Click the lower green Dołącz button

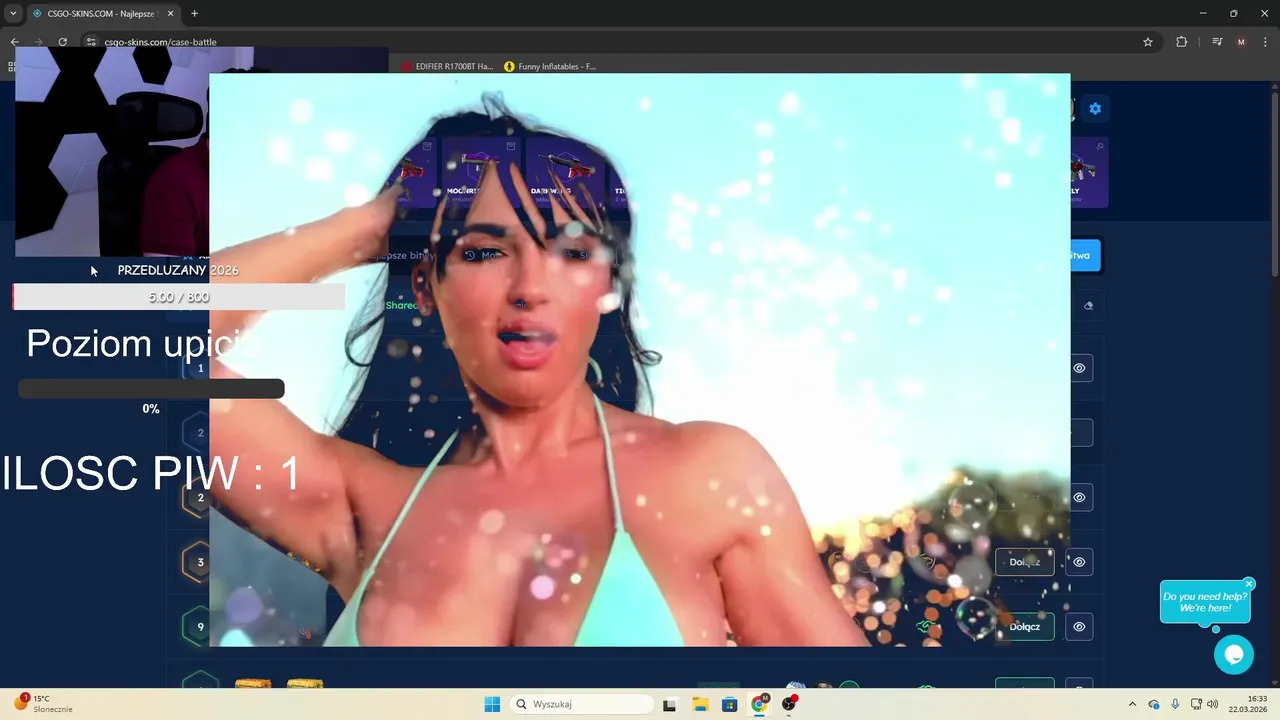coord(1024,627)
